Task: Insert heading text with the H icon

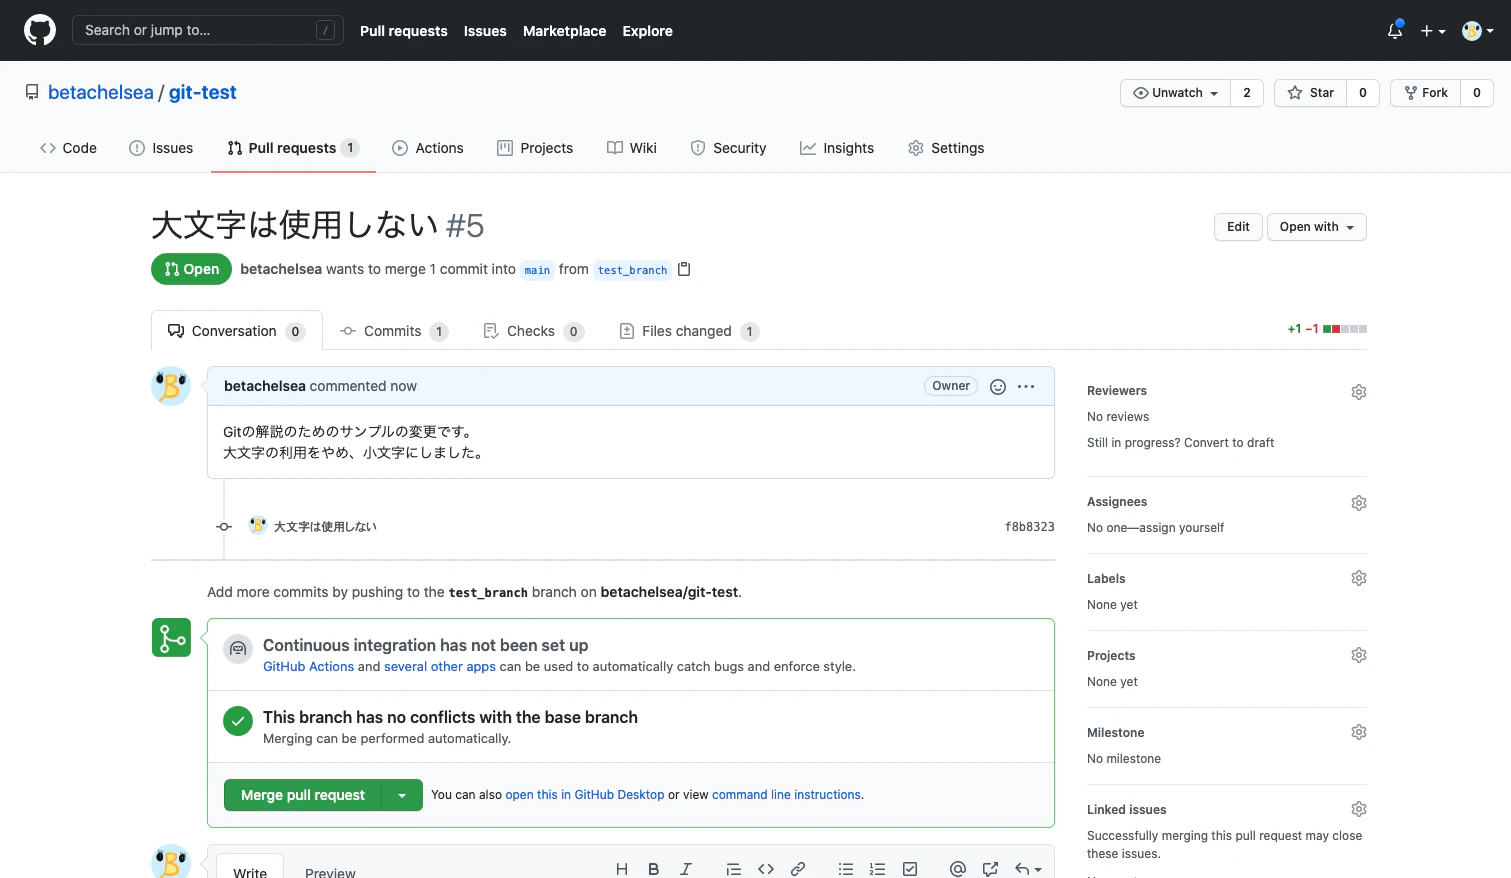Action: tap(622, 869)
